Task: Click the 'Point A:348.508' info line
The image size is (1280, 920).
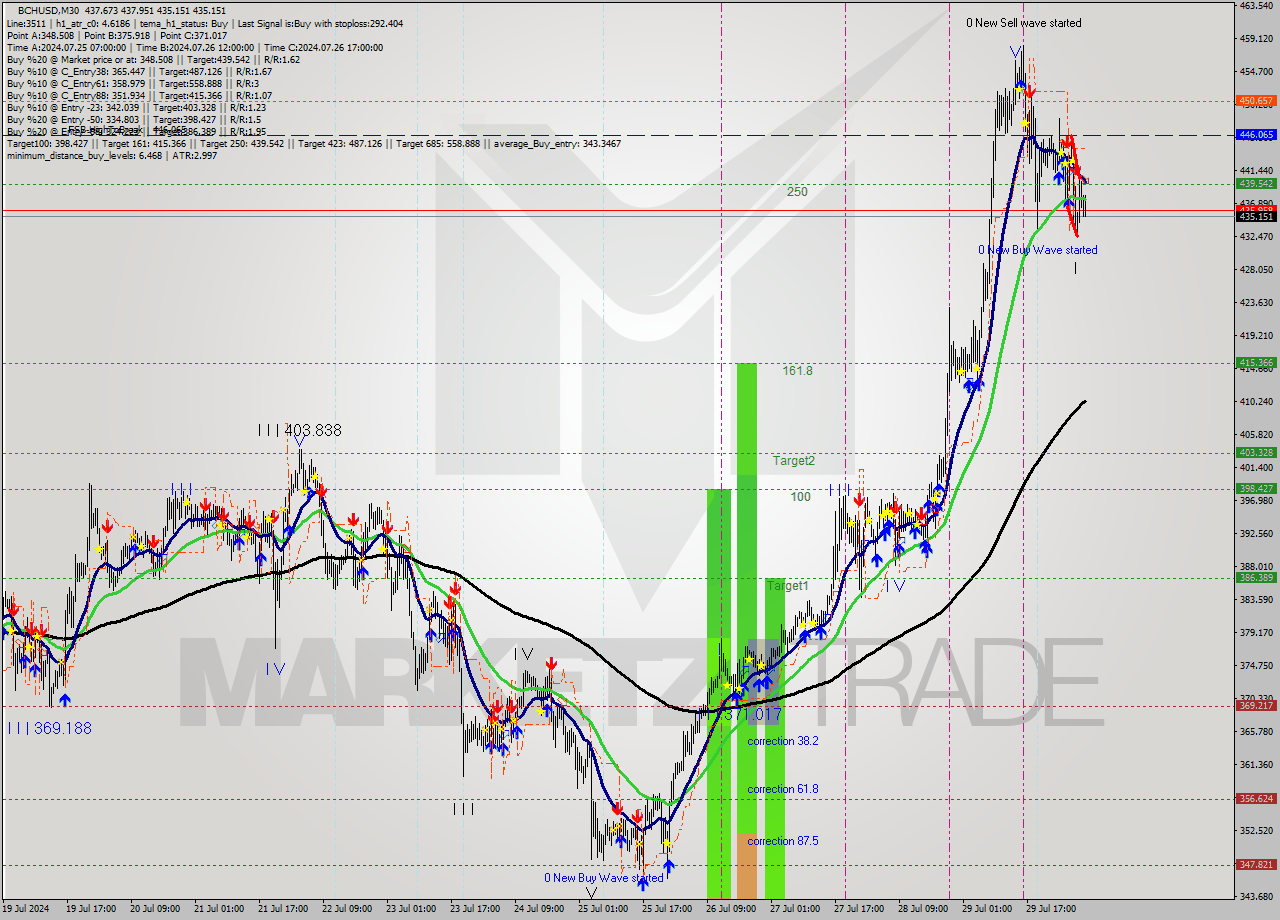Action: 39,35
